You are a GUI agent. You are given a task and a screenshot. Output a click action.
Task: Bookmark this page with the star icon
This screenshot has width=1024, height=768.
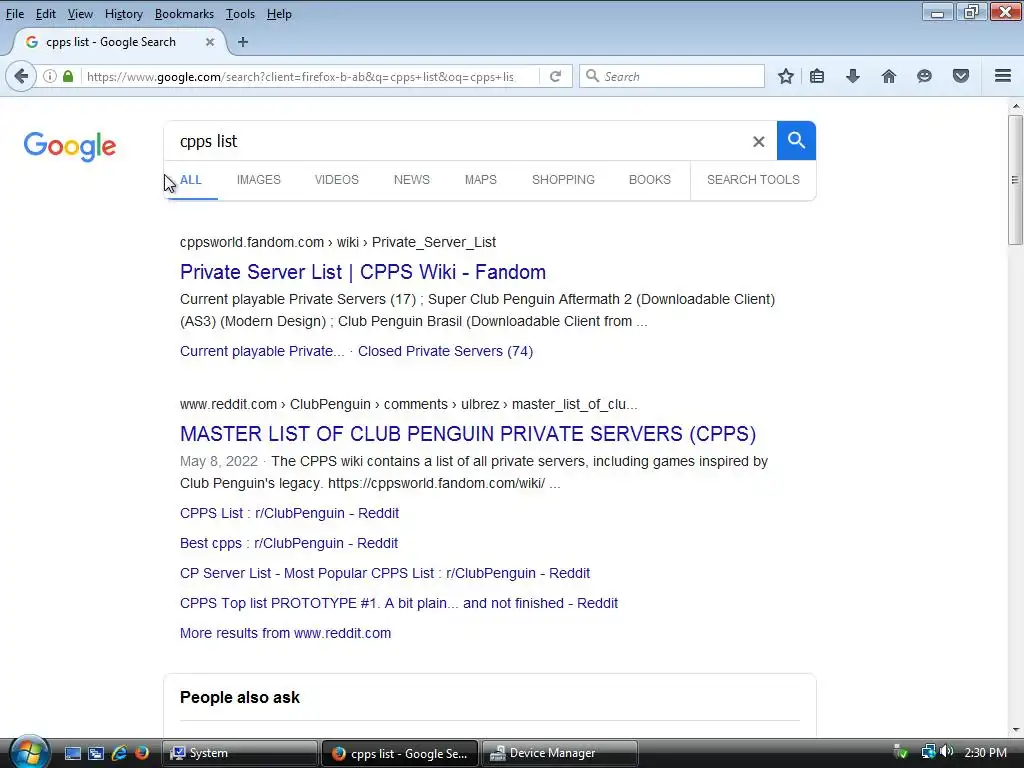786,76
